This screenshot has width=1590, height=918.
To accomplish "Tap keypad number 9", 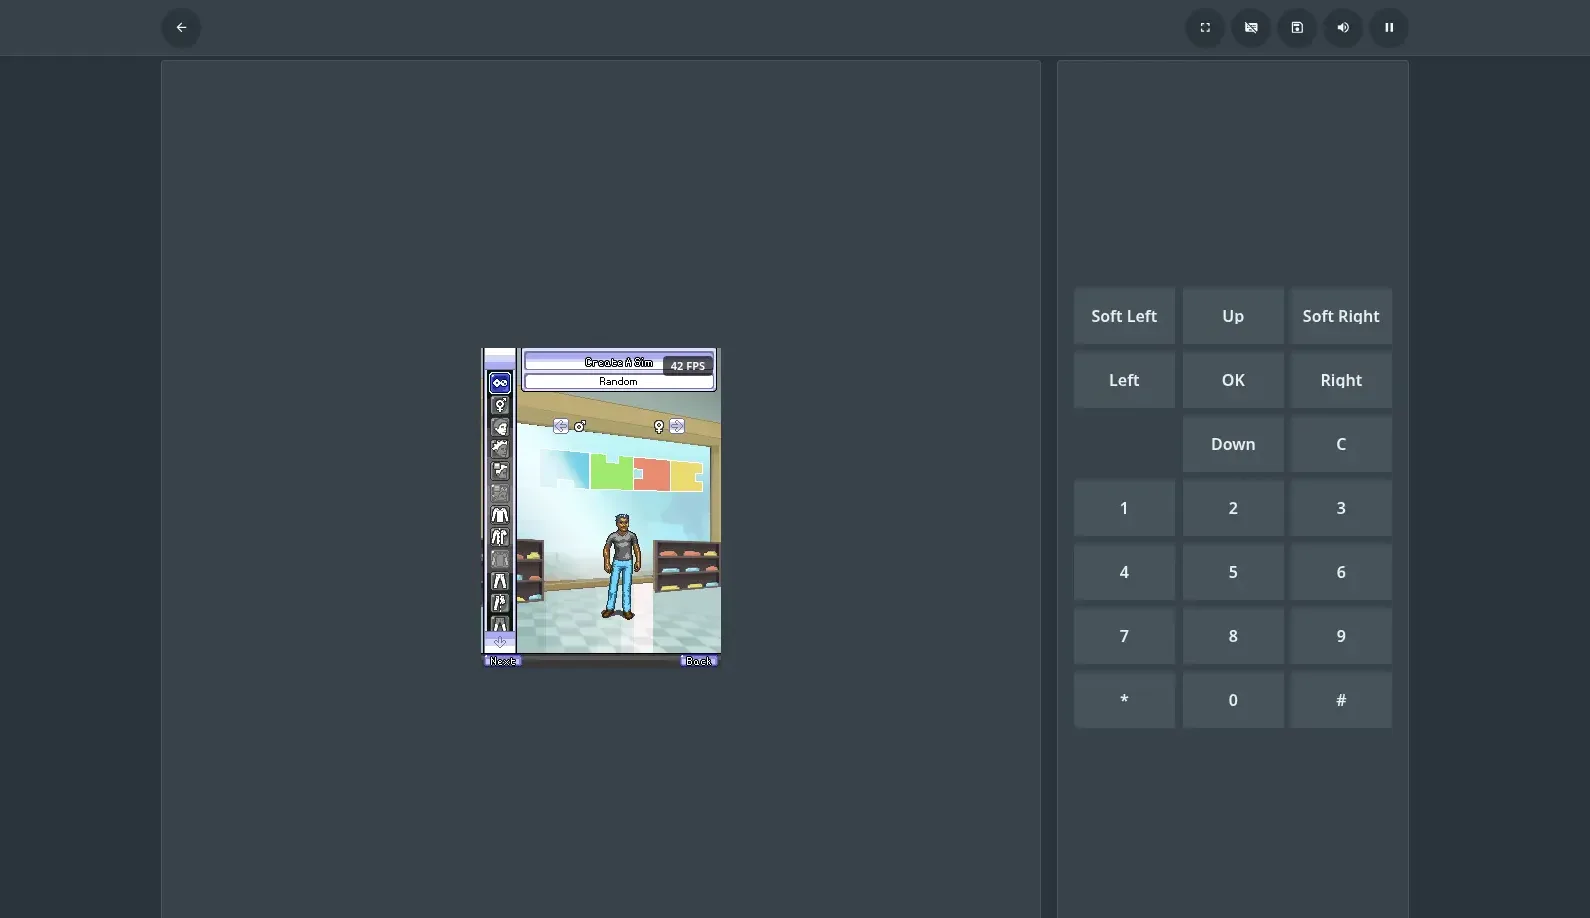I will coord(1341,636).
